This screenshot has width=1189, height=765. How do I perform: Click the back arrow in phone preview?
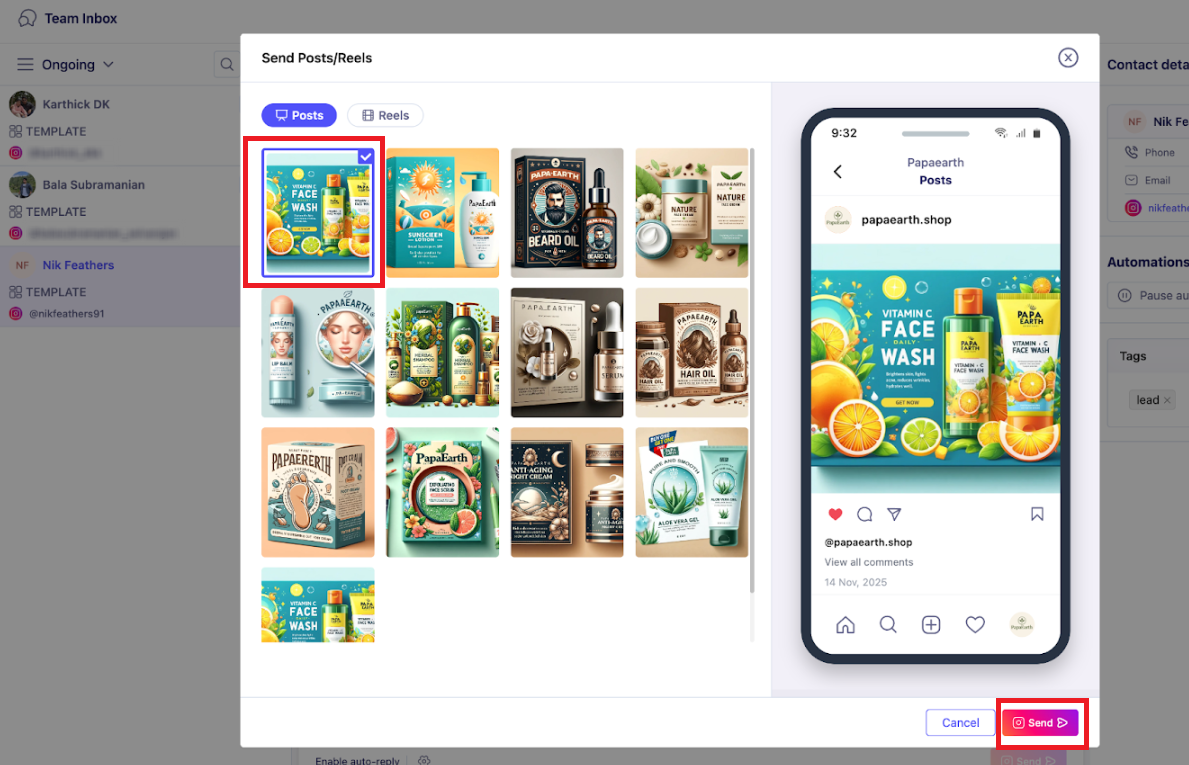click(x=838, y=171)
